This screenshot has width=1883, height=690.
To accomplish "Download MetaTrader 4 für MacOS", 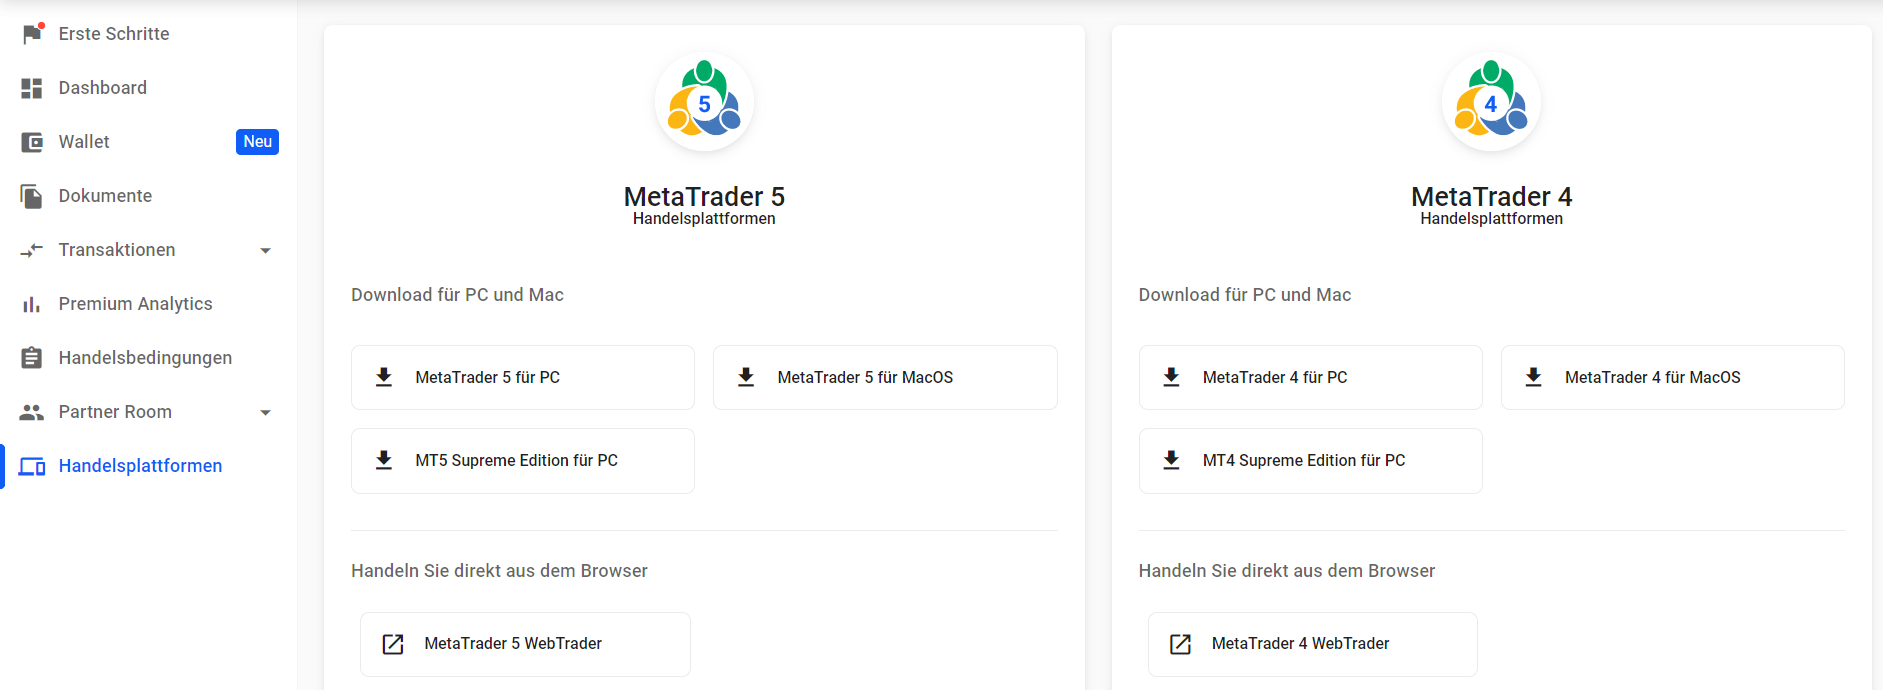I will pyautogui.click(x=1672, y=377).
